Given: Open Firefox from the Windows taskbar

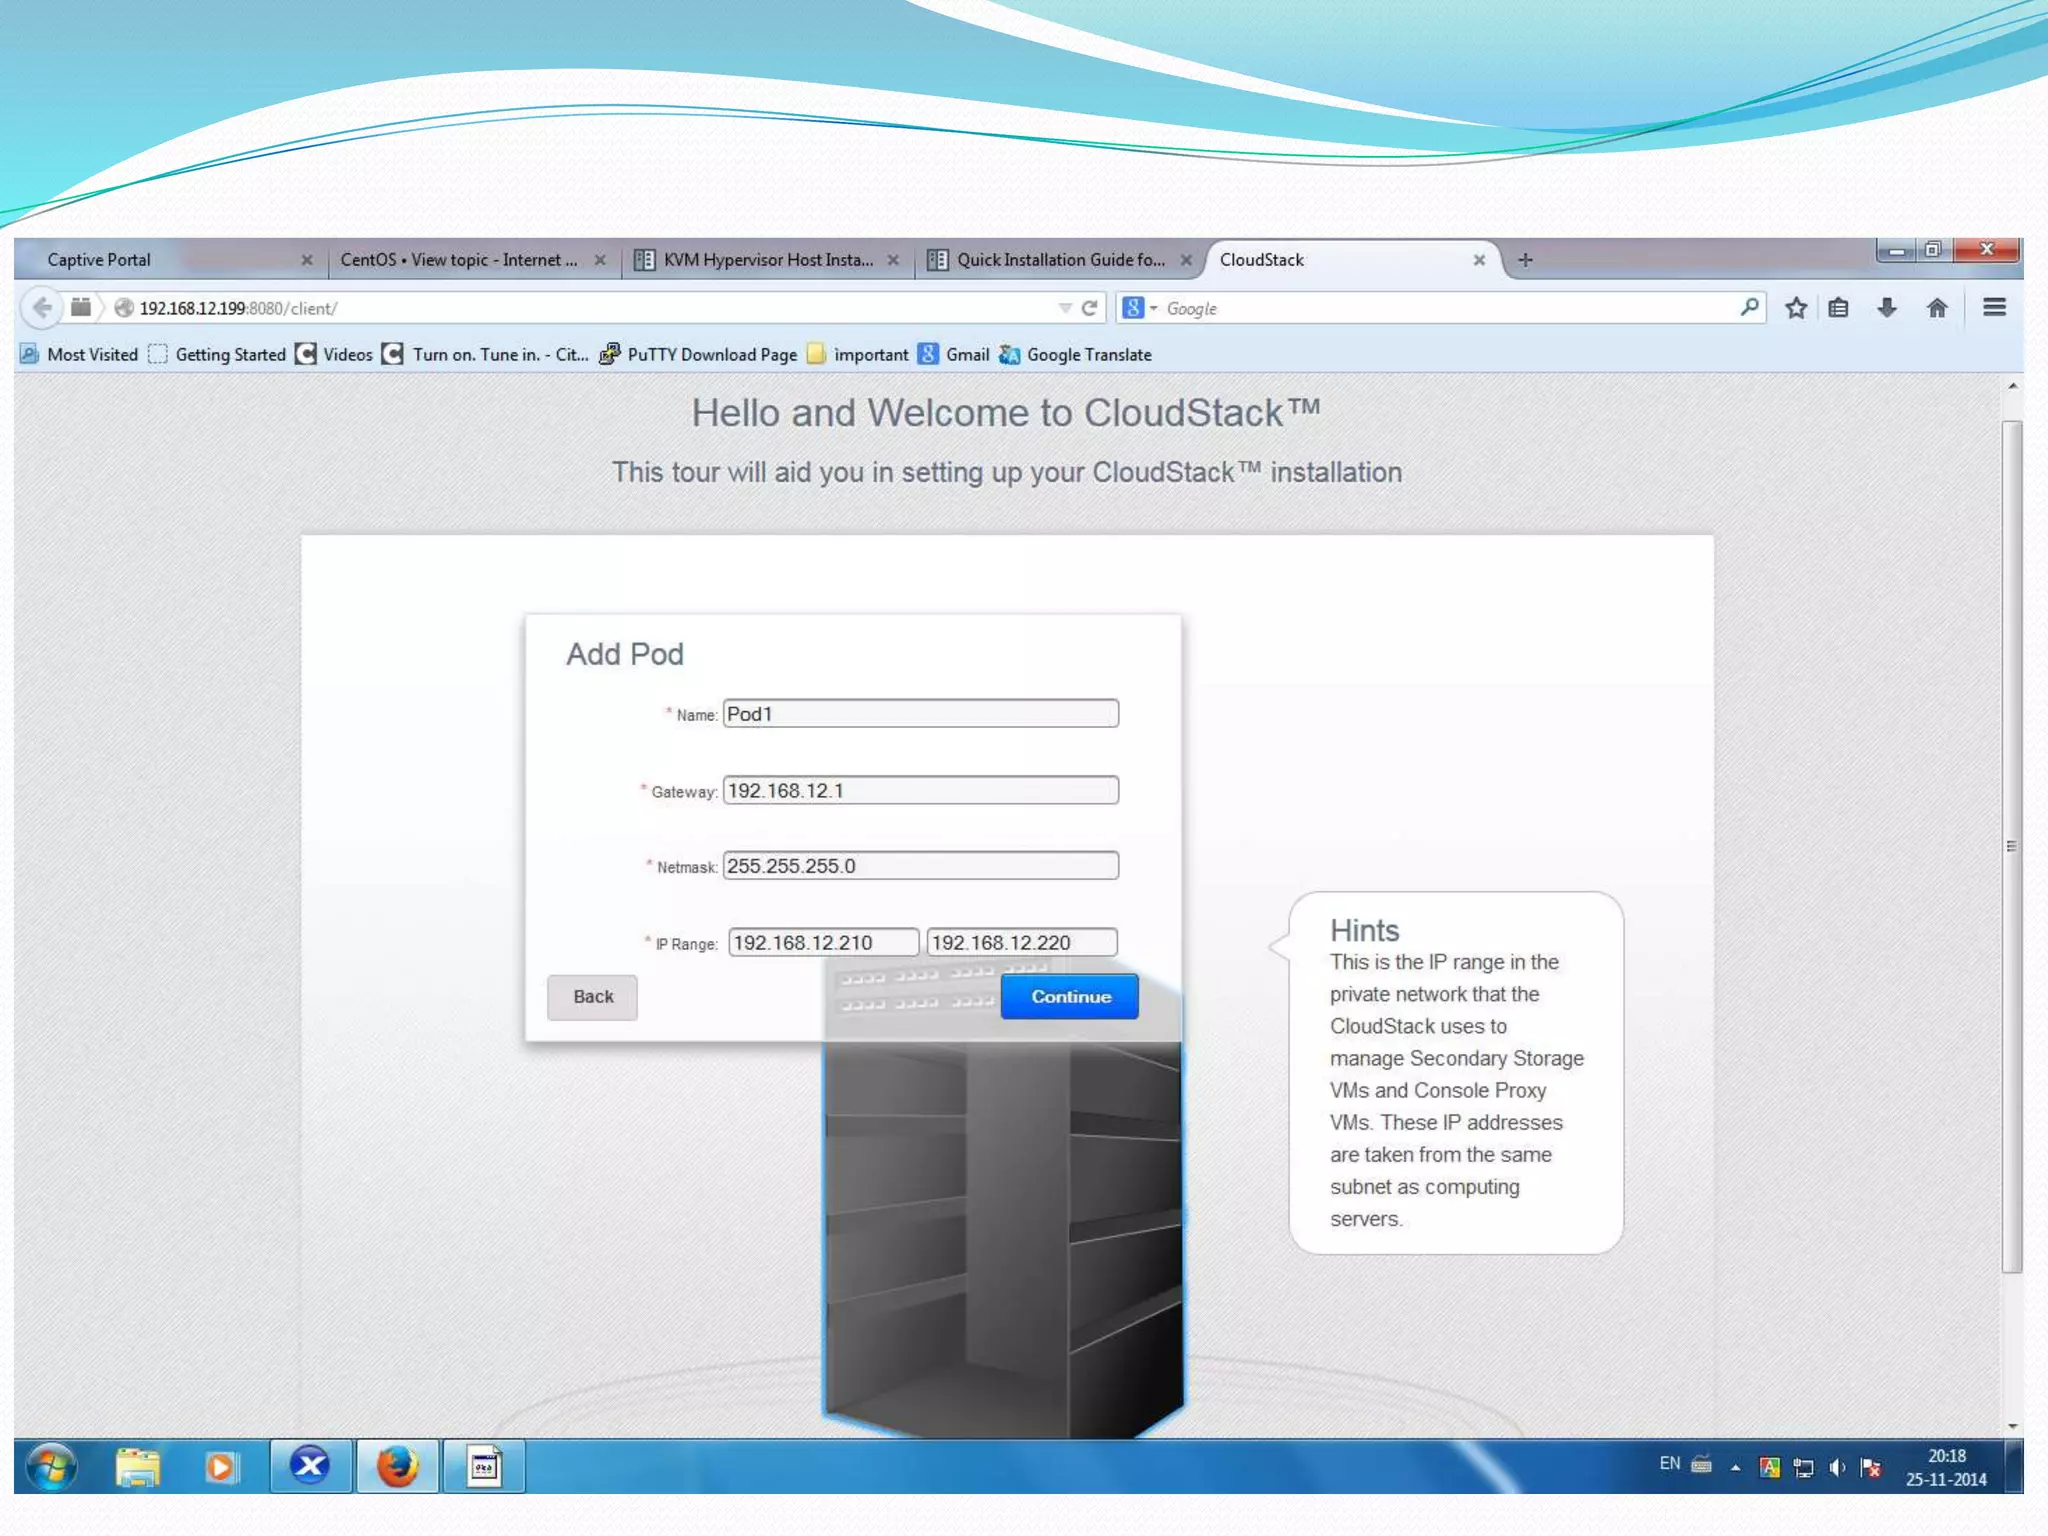Looking at the screenshot, I should pyautogui.click(x=397, y=1467).
